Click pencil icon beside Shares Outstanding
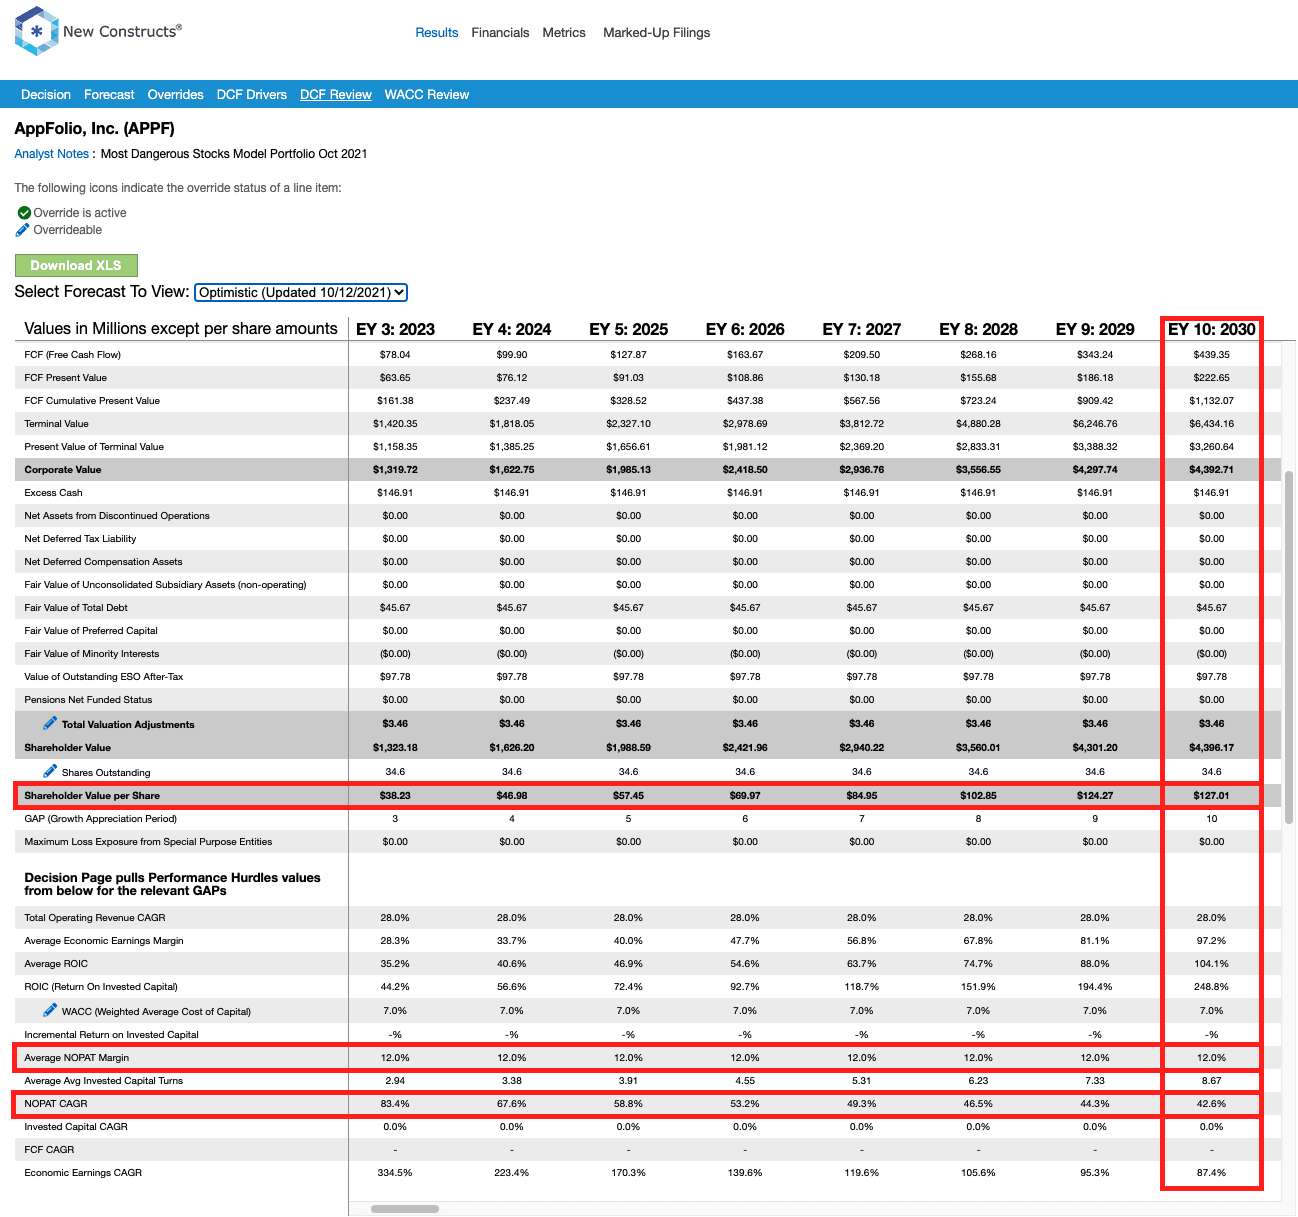 point(50,771)
